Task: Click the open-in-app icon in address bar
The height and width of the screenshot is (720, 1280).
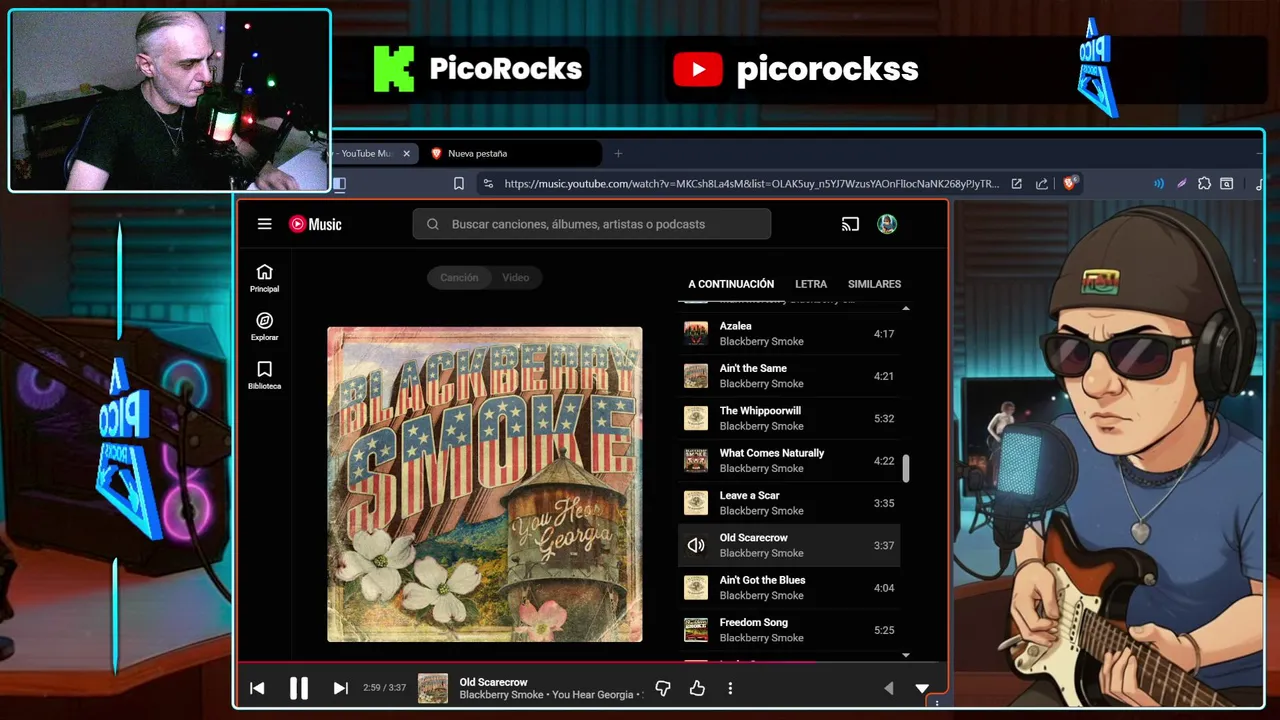Action: click(1017, 184)
